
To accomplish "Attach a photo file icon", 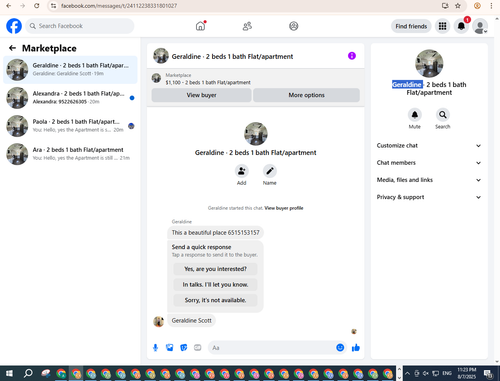I will point(170,348).
